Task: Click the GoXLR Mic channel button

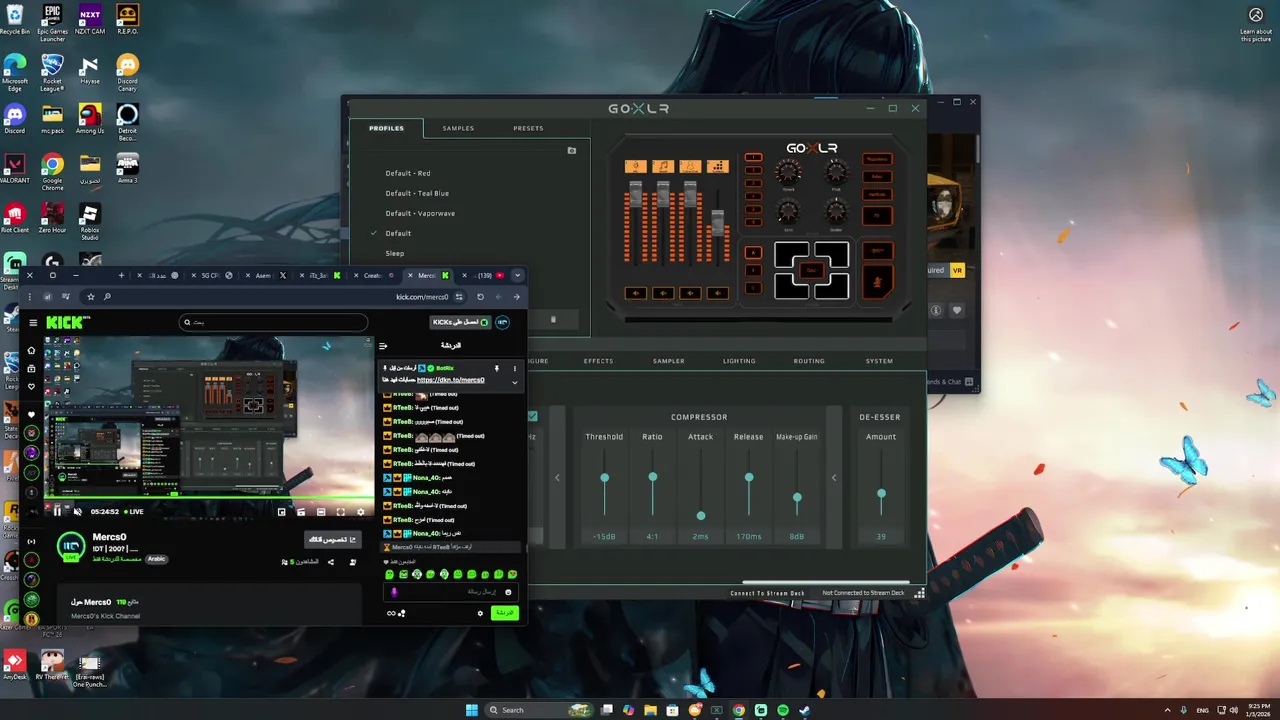Action: pyautogui.click(x=636, y=166)
